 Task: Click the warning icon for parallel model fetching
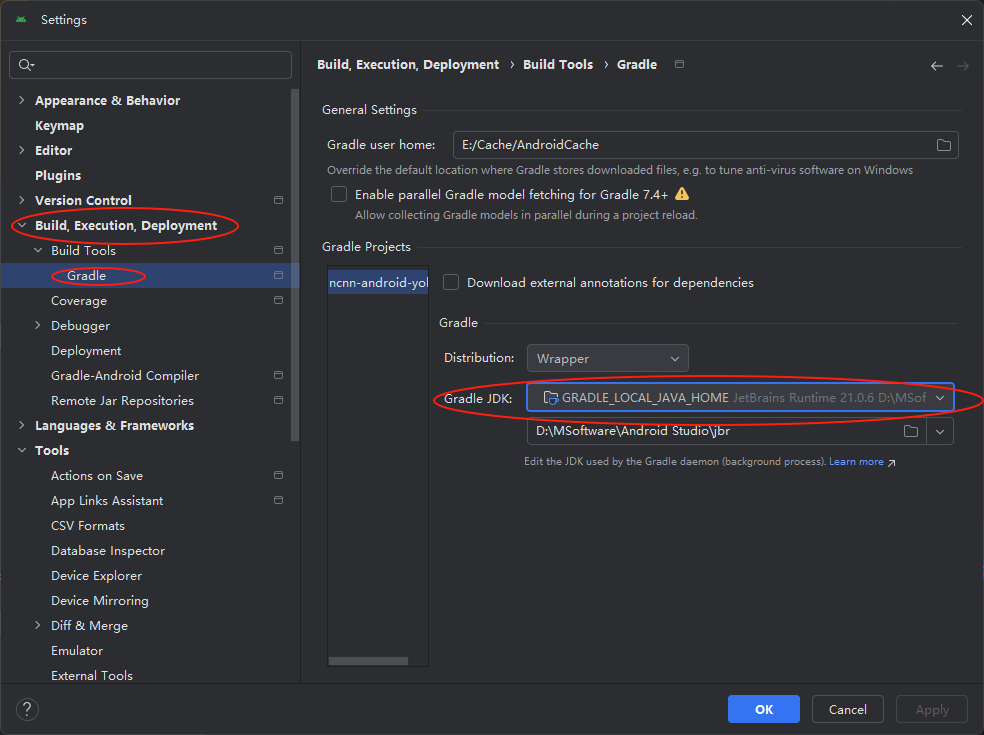click(682, 194)
